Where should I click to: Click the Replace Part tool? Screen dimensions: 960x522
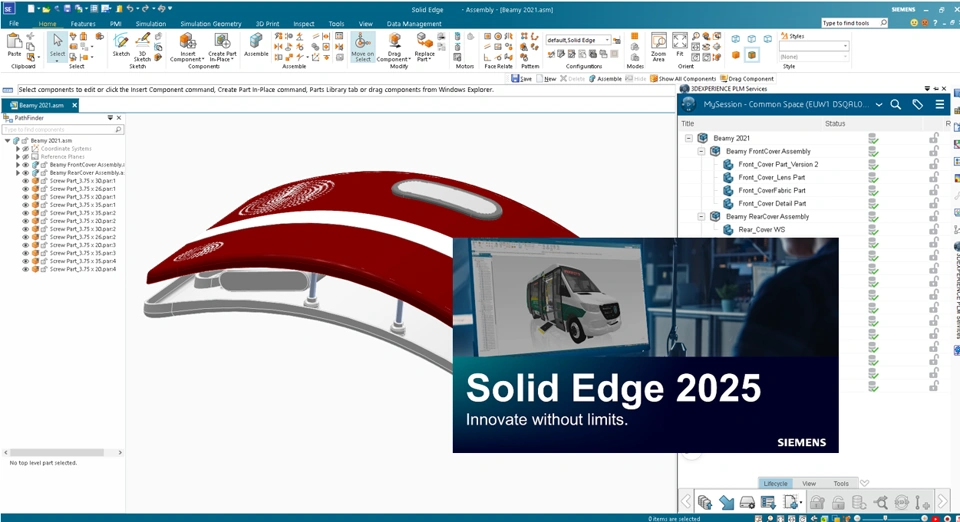424,47
